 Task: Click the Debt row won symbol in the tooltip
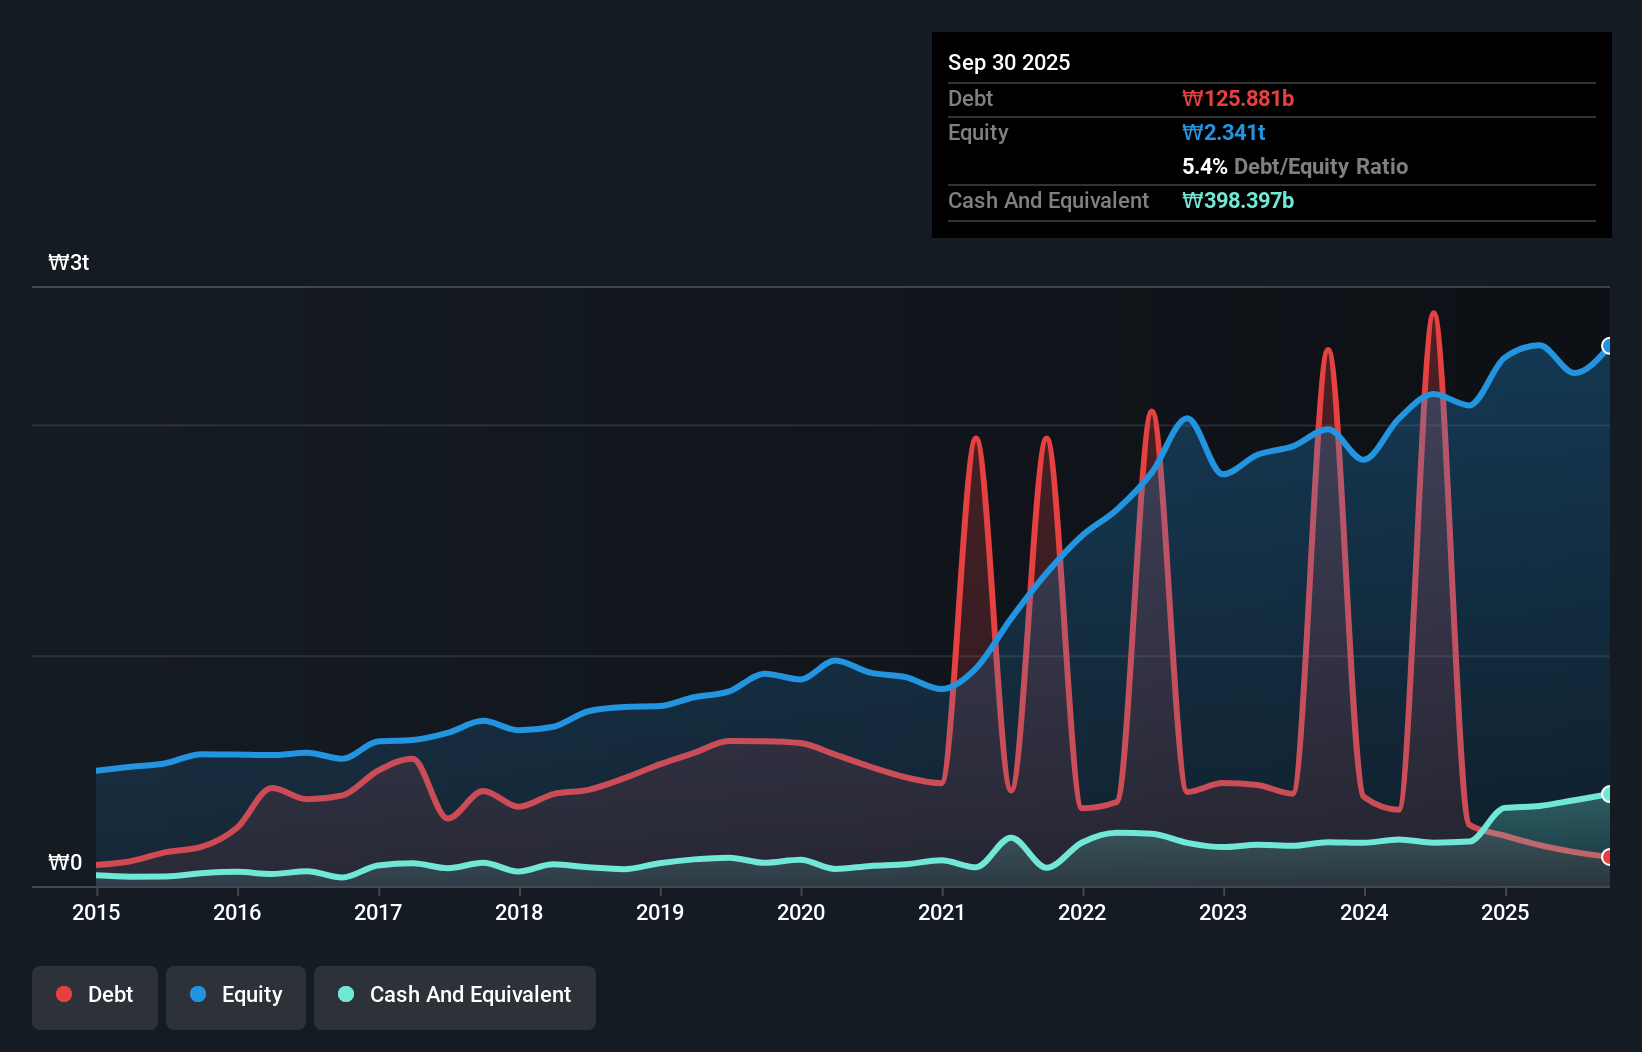pos(1191,98)
